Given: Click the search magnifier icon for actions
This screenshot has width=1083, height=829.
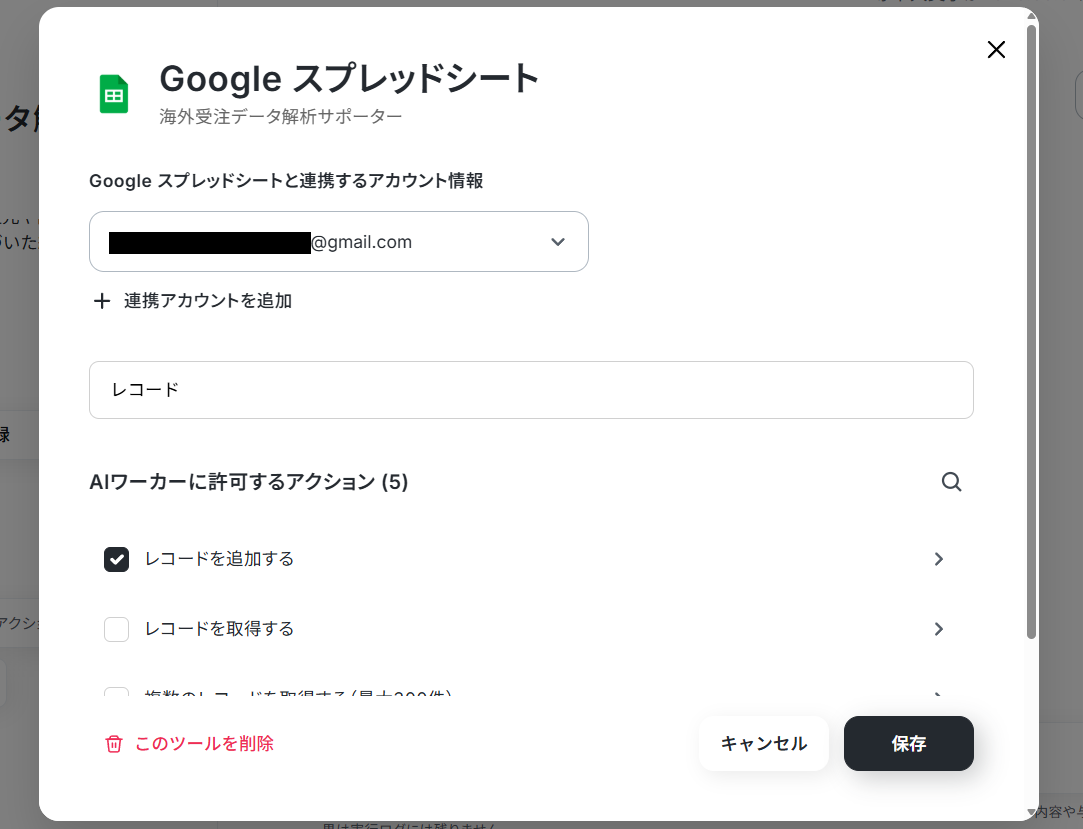Looking at the screenshot, I should click(952, 482).
